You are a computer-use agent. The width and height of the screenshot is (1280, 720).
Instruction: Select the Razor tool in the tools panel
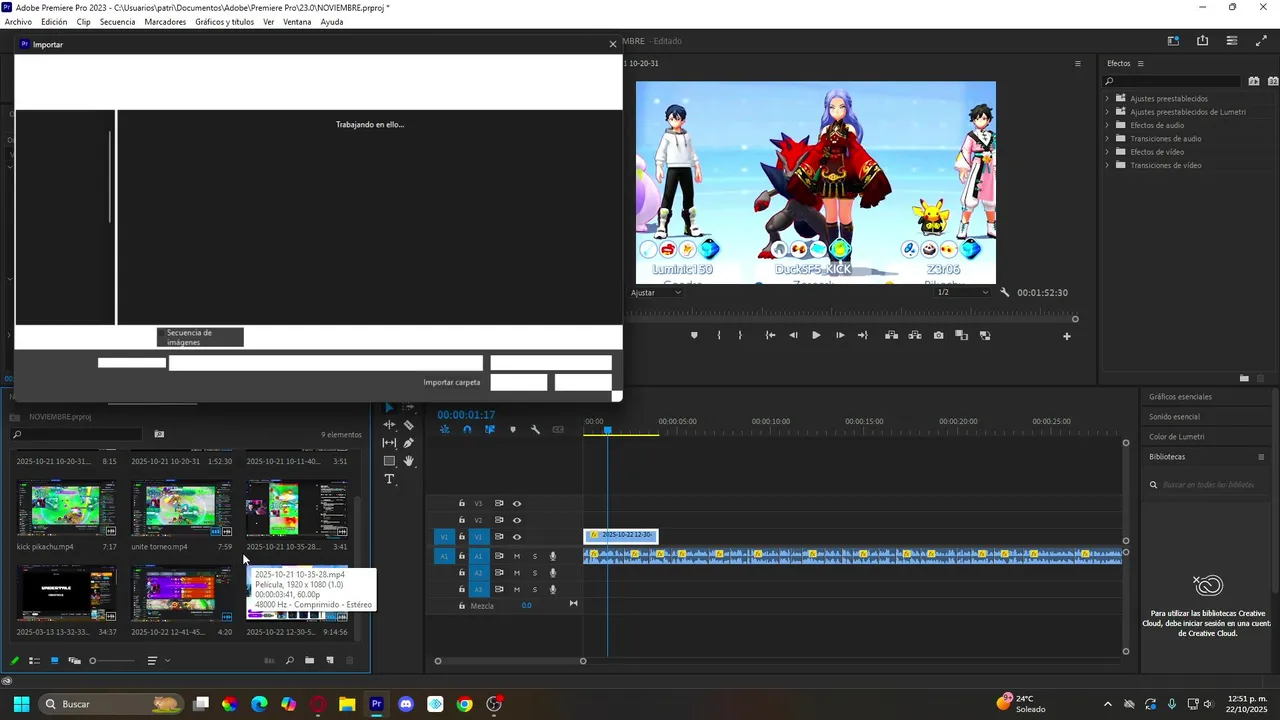coord(408,425)
